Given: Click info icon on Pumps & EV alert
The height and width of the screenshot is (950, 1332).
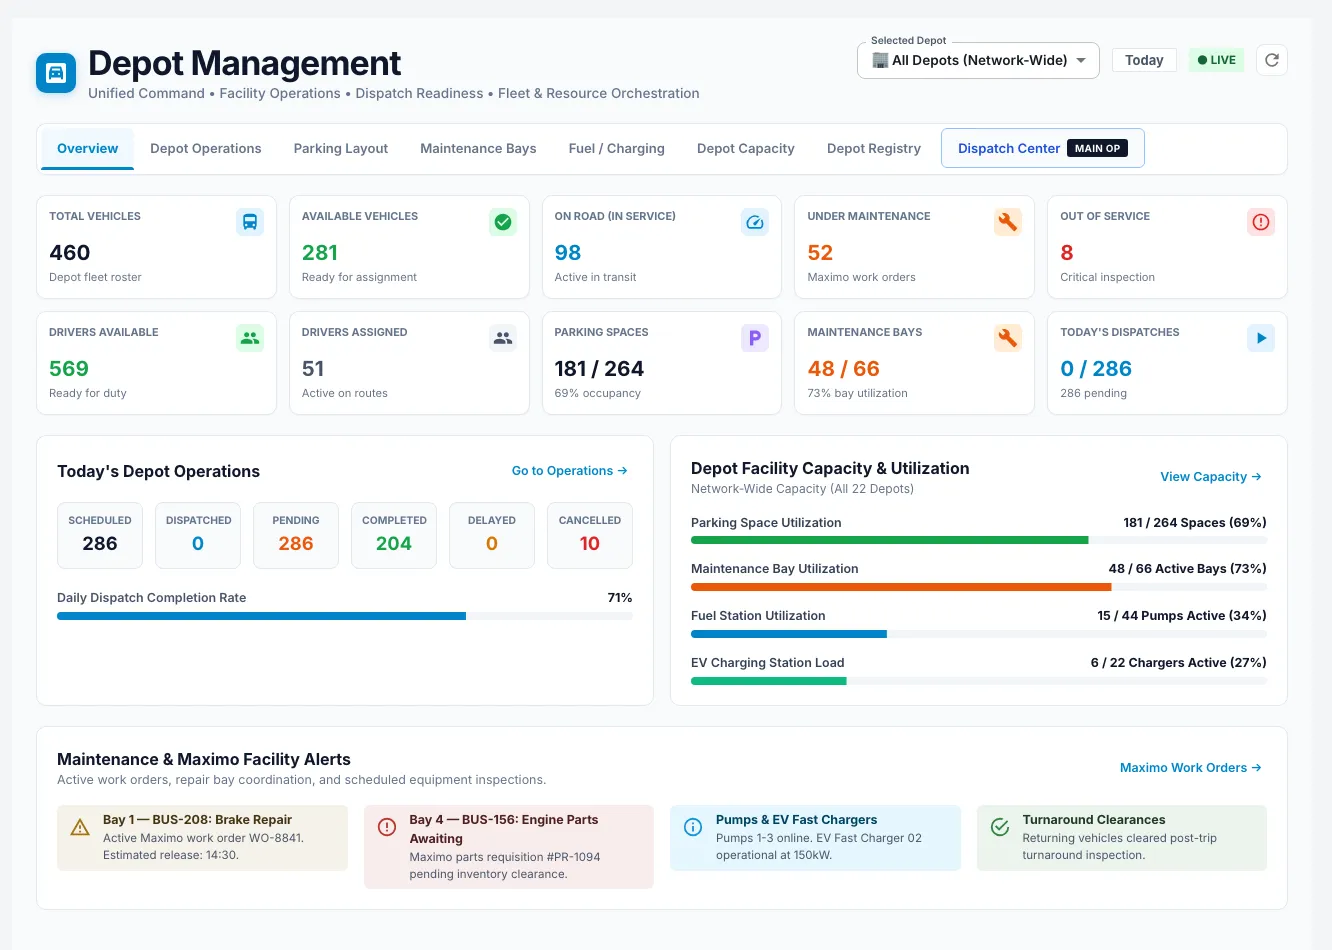Looking at the screenshot, I should [x=693, y=827].
